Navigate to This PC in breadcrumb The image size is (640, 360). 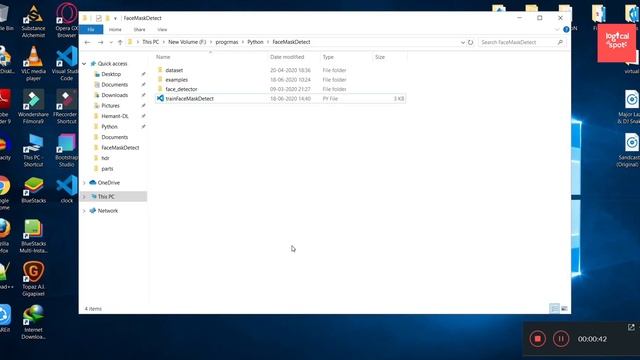[x=150, y=42]
